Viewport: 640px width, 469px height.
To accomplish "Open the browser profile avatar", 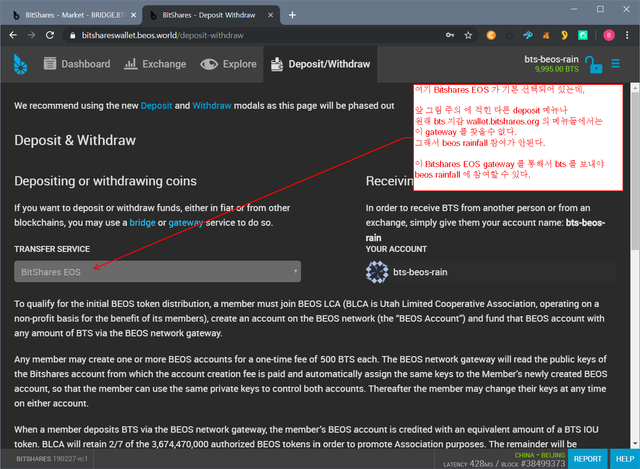I will [x=609, y=36].
